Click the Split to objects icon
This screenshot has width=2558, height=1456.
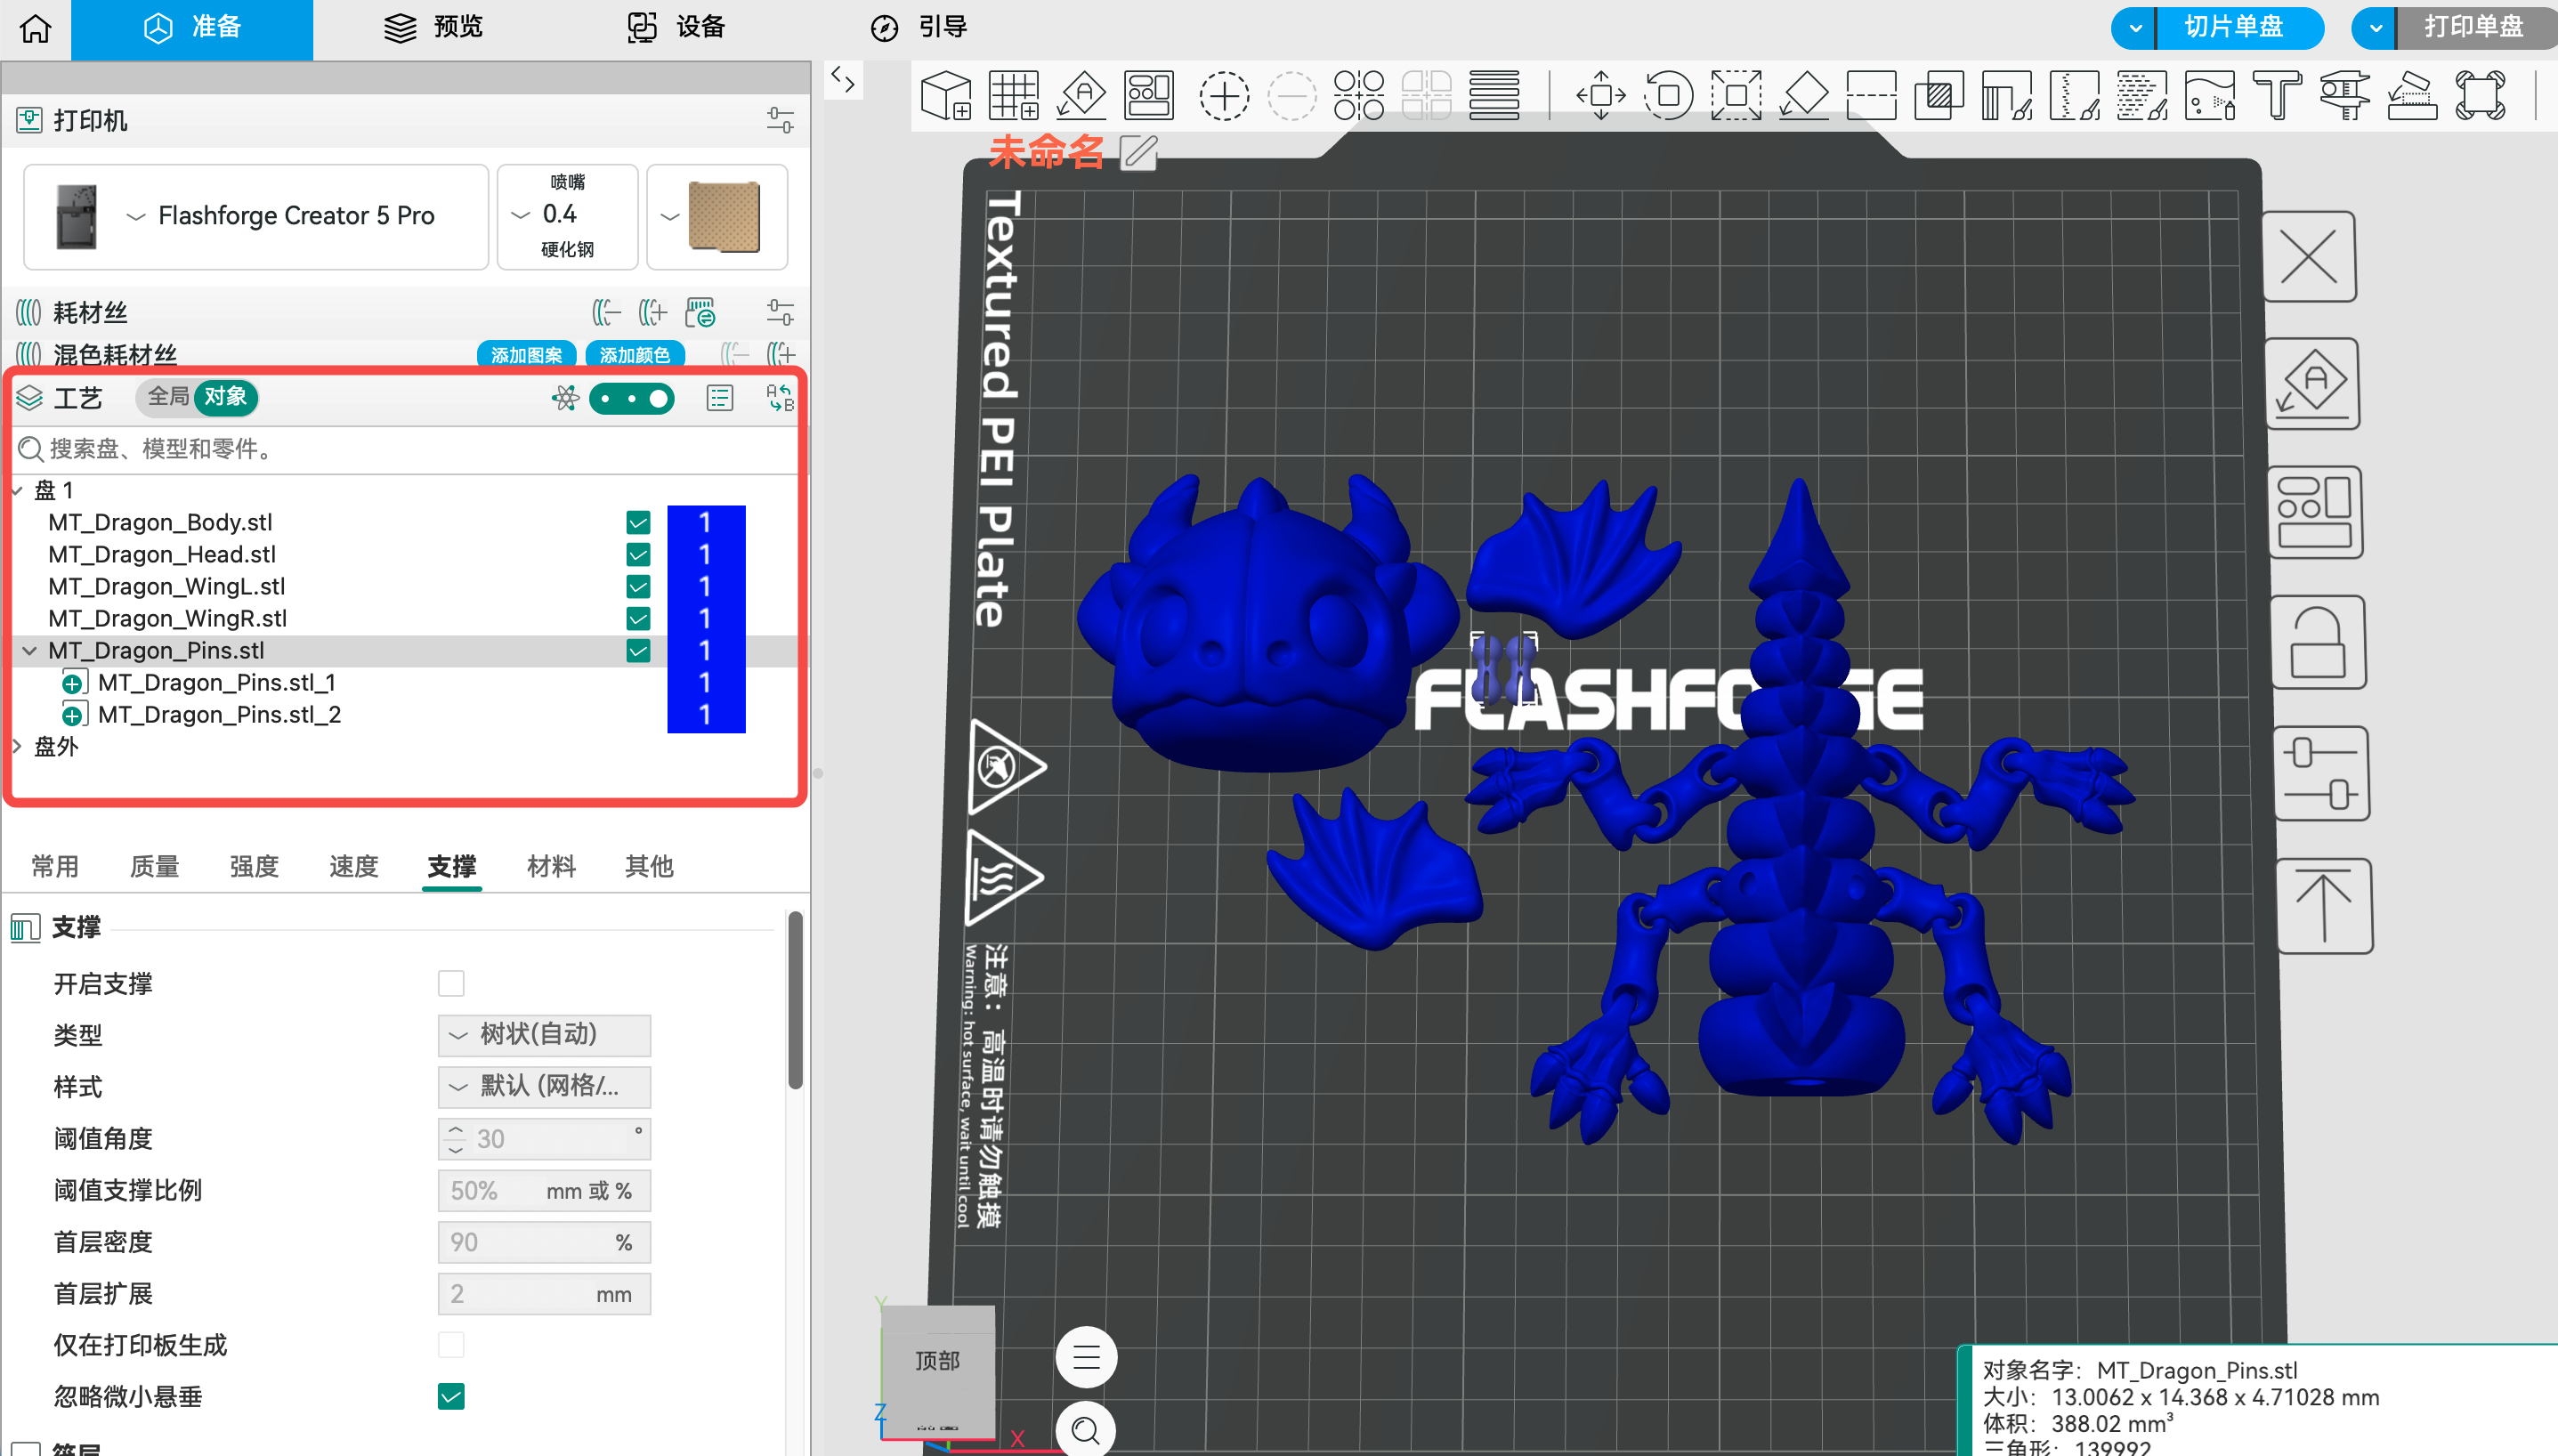pos(1359,96)
